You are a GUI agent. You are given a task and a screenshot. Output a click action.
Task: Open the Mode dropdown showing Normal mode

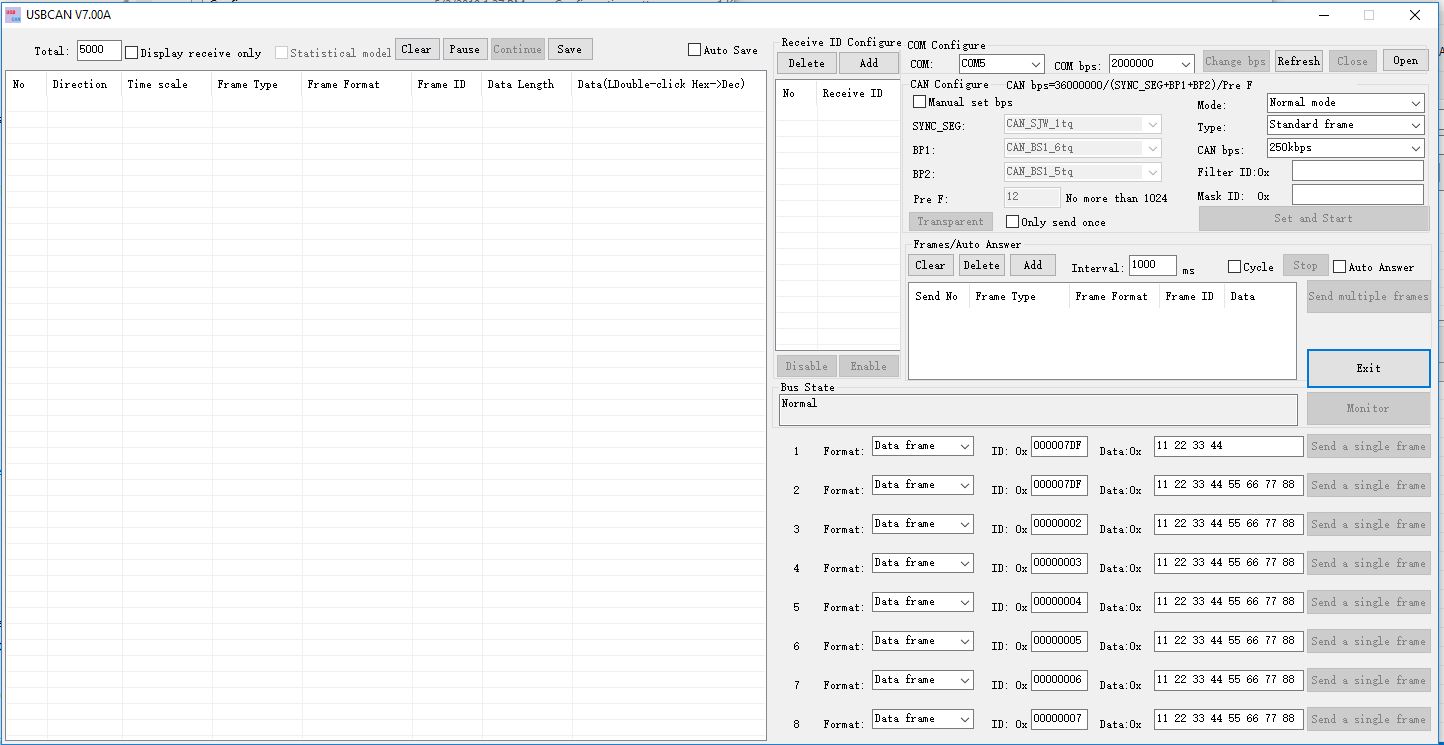[x=1345, y=103]
